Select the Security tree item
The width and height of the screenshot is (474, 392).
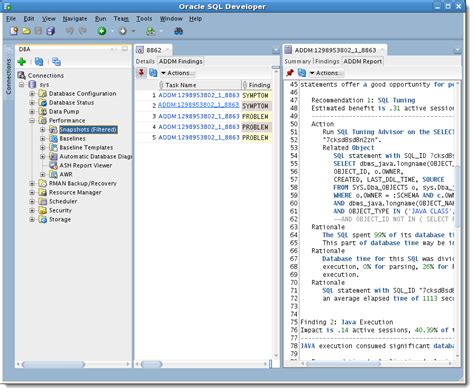[x=60, y=211]
